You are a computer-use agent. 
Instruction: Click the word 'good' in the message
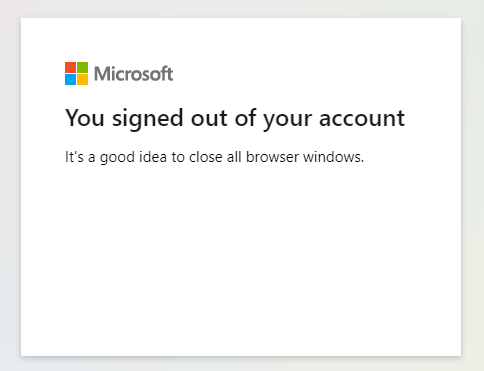point(117,157)
